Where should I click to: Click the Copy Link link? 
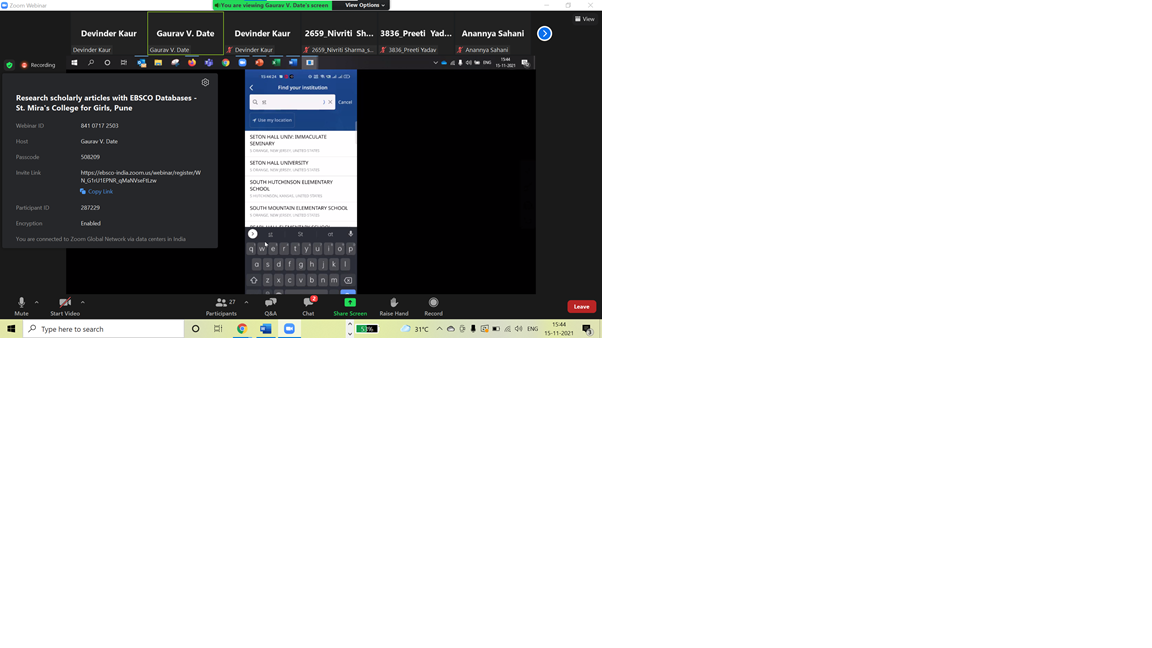pos(99,191)
